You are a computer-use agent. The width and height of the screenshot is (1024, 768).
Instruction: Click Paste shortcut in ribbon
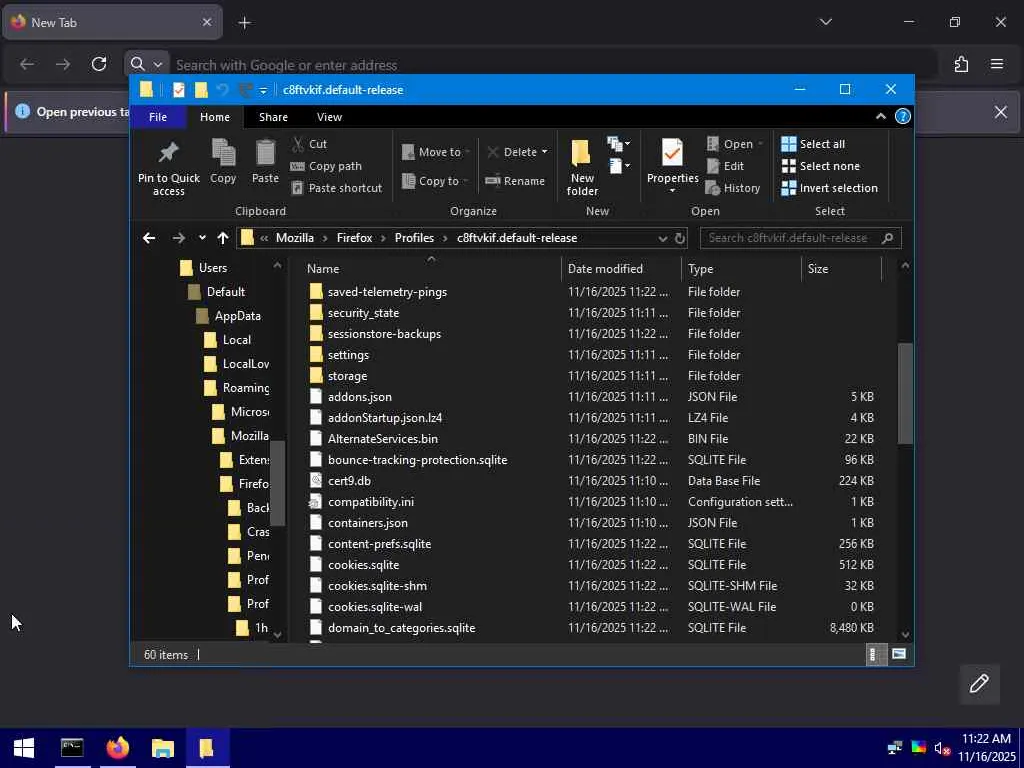click(x=336, y=188)
